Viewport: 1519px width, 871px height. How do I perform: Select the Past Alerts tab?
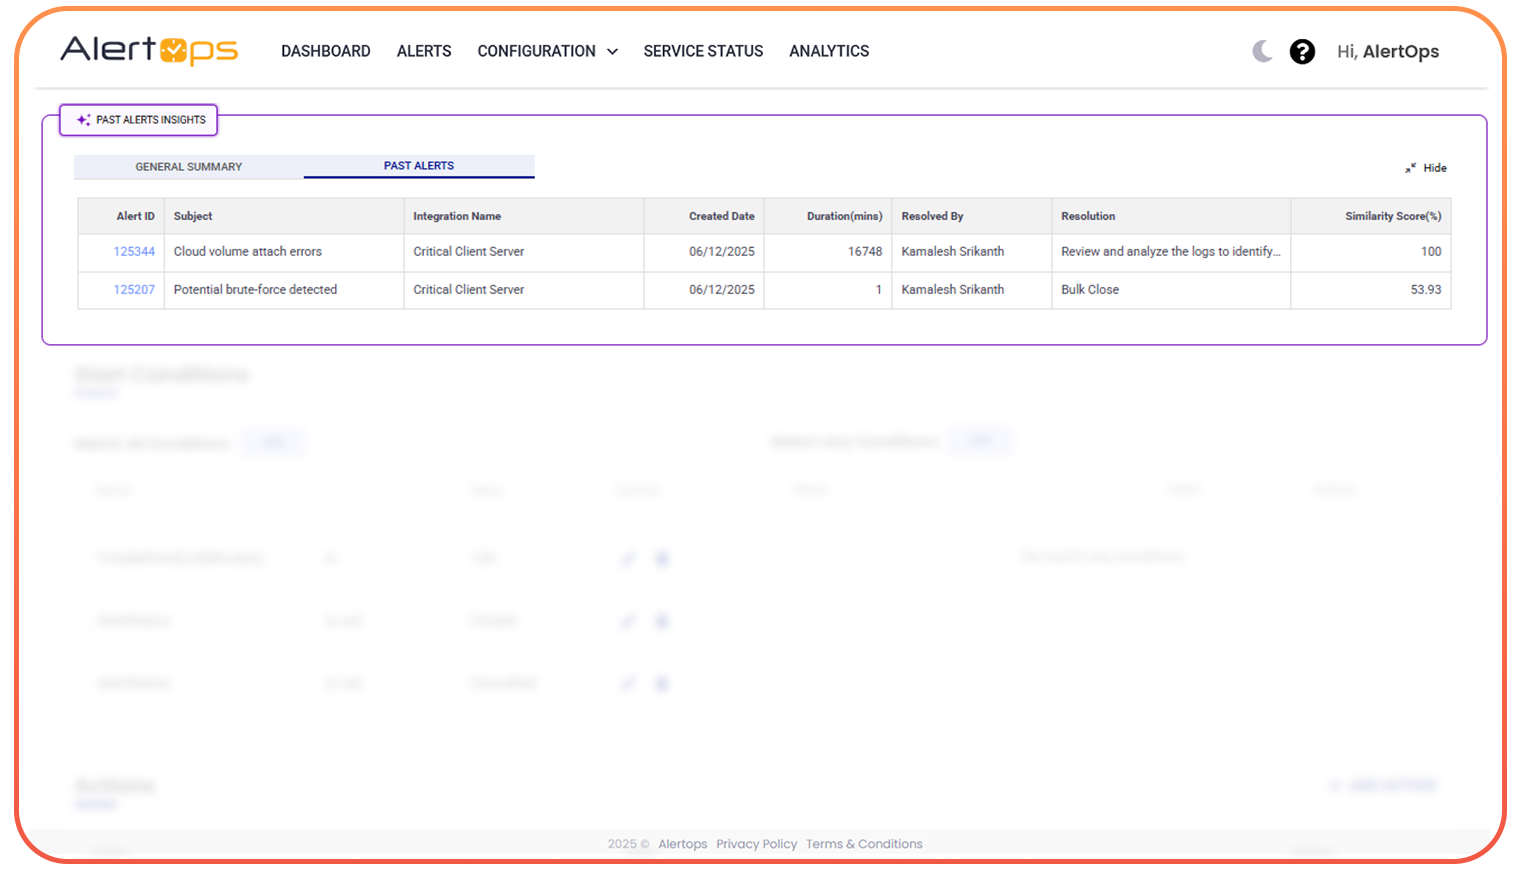(x=419, y=166)
